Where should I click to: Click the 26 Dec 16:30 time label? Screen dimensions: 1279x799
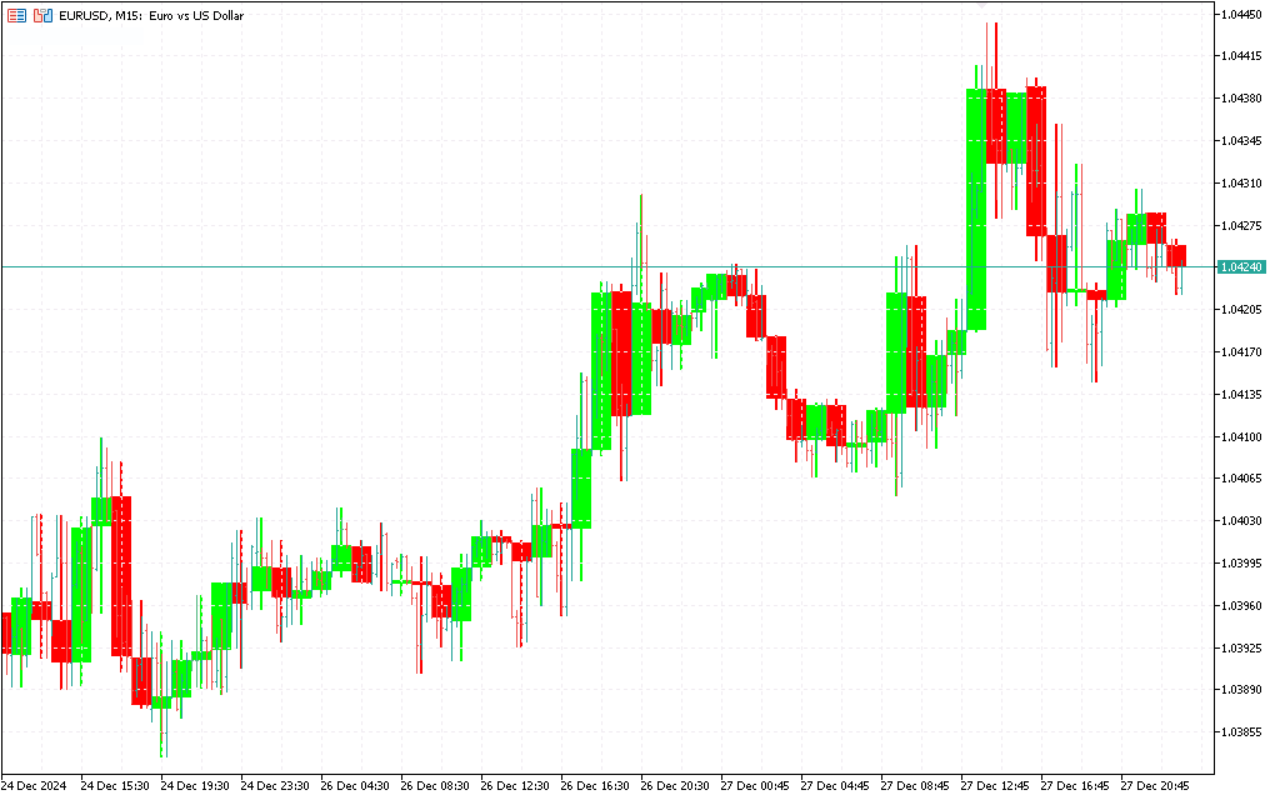pyautogui.click(x=595, y=786)
